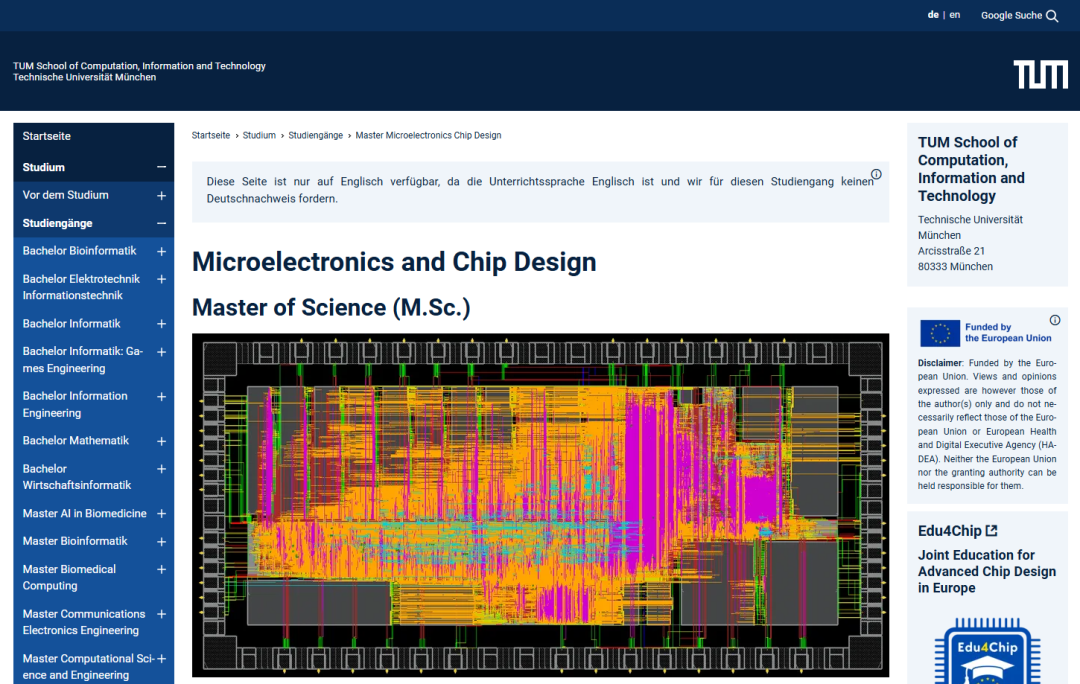Open TUM School of Computation header link

(x=139, y=66)
